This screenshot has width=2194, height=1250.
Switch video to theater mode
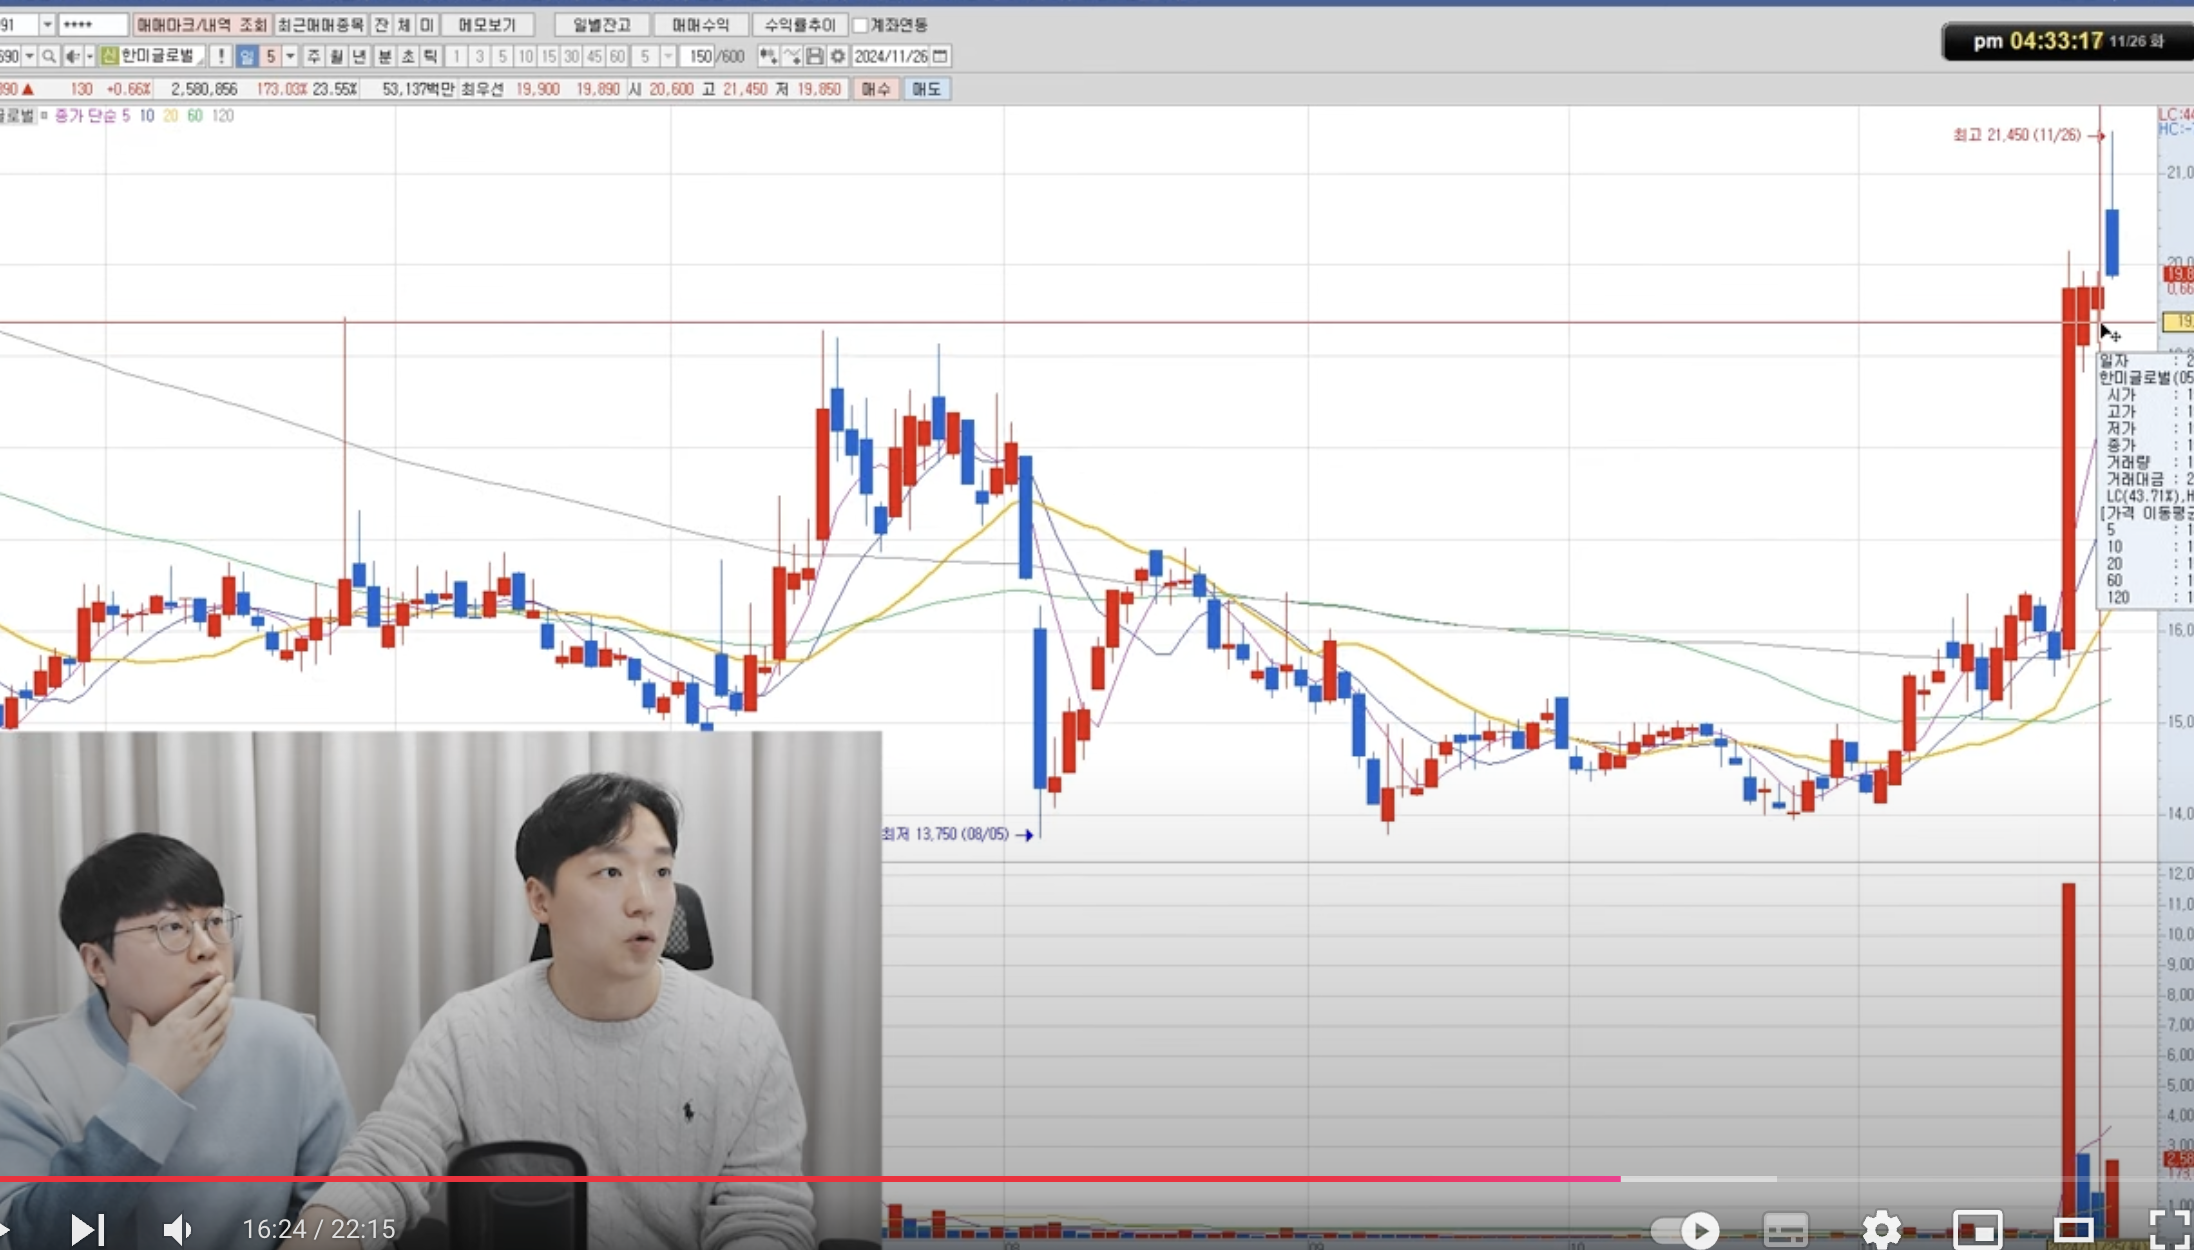[2072, 1228]
